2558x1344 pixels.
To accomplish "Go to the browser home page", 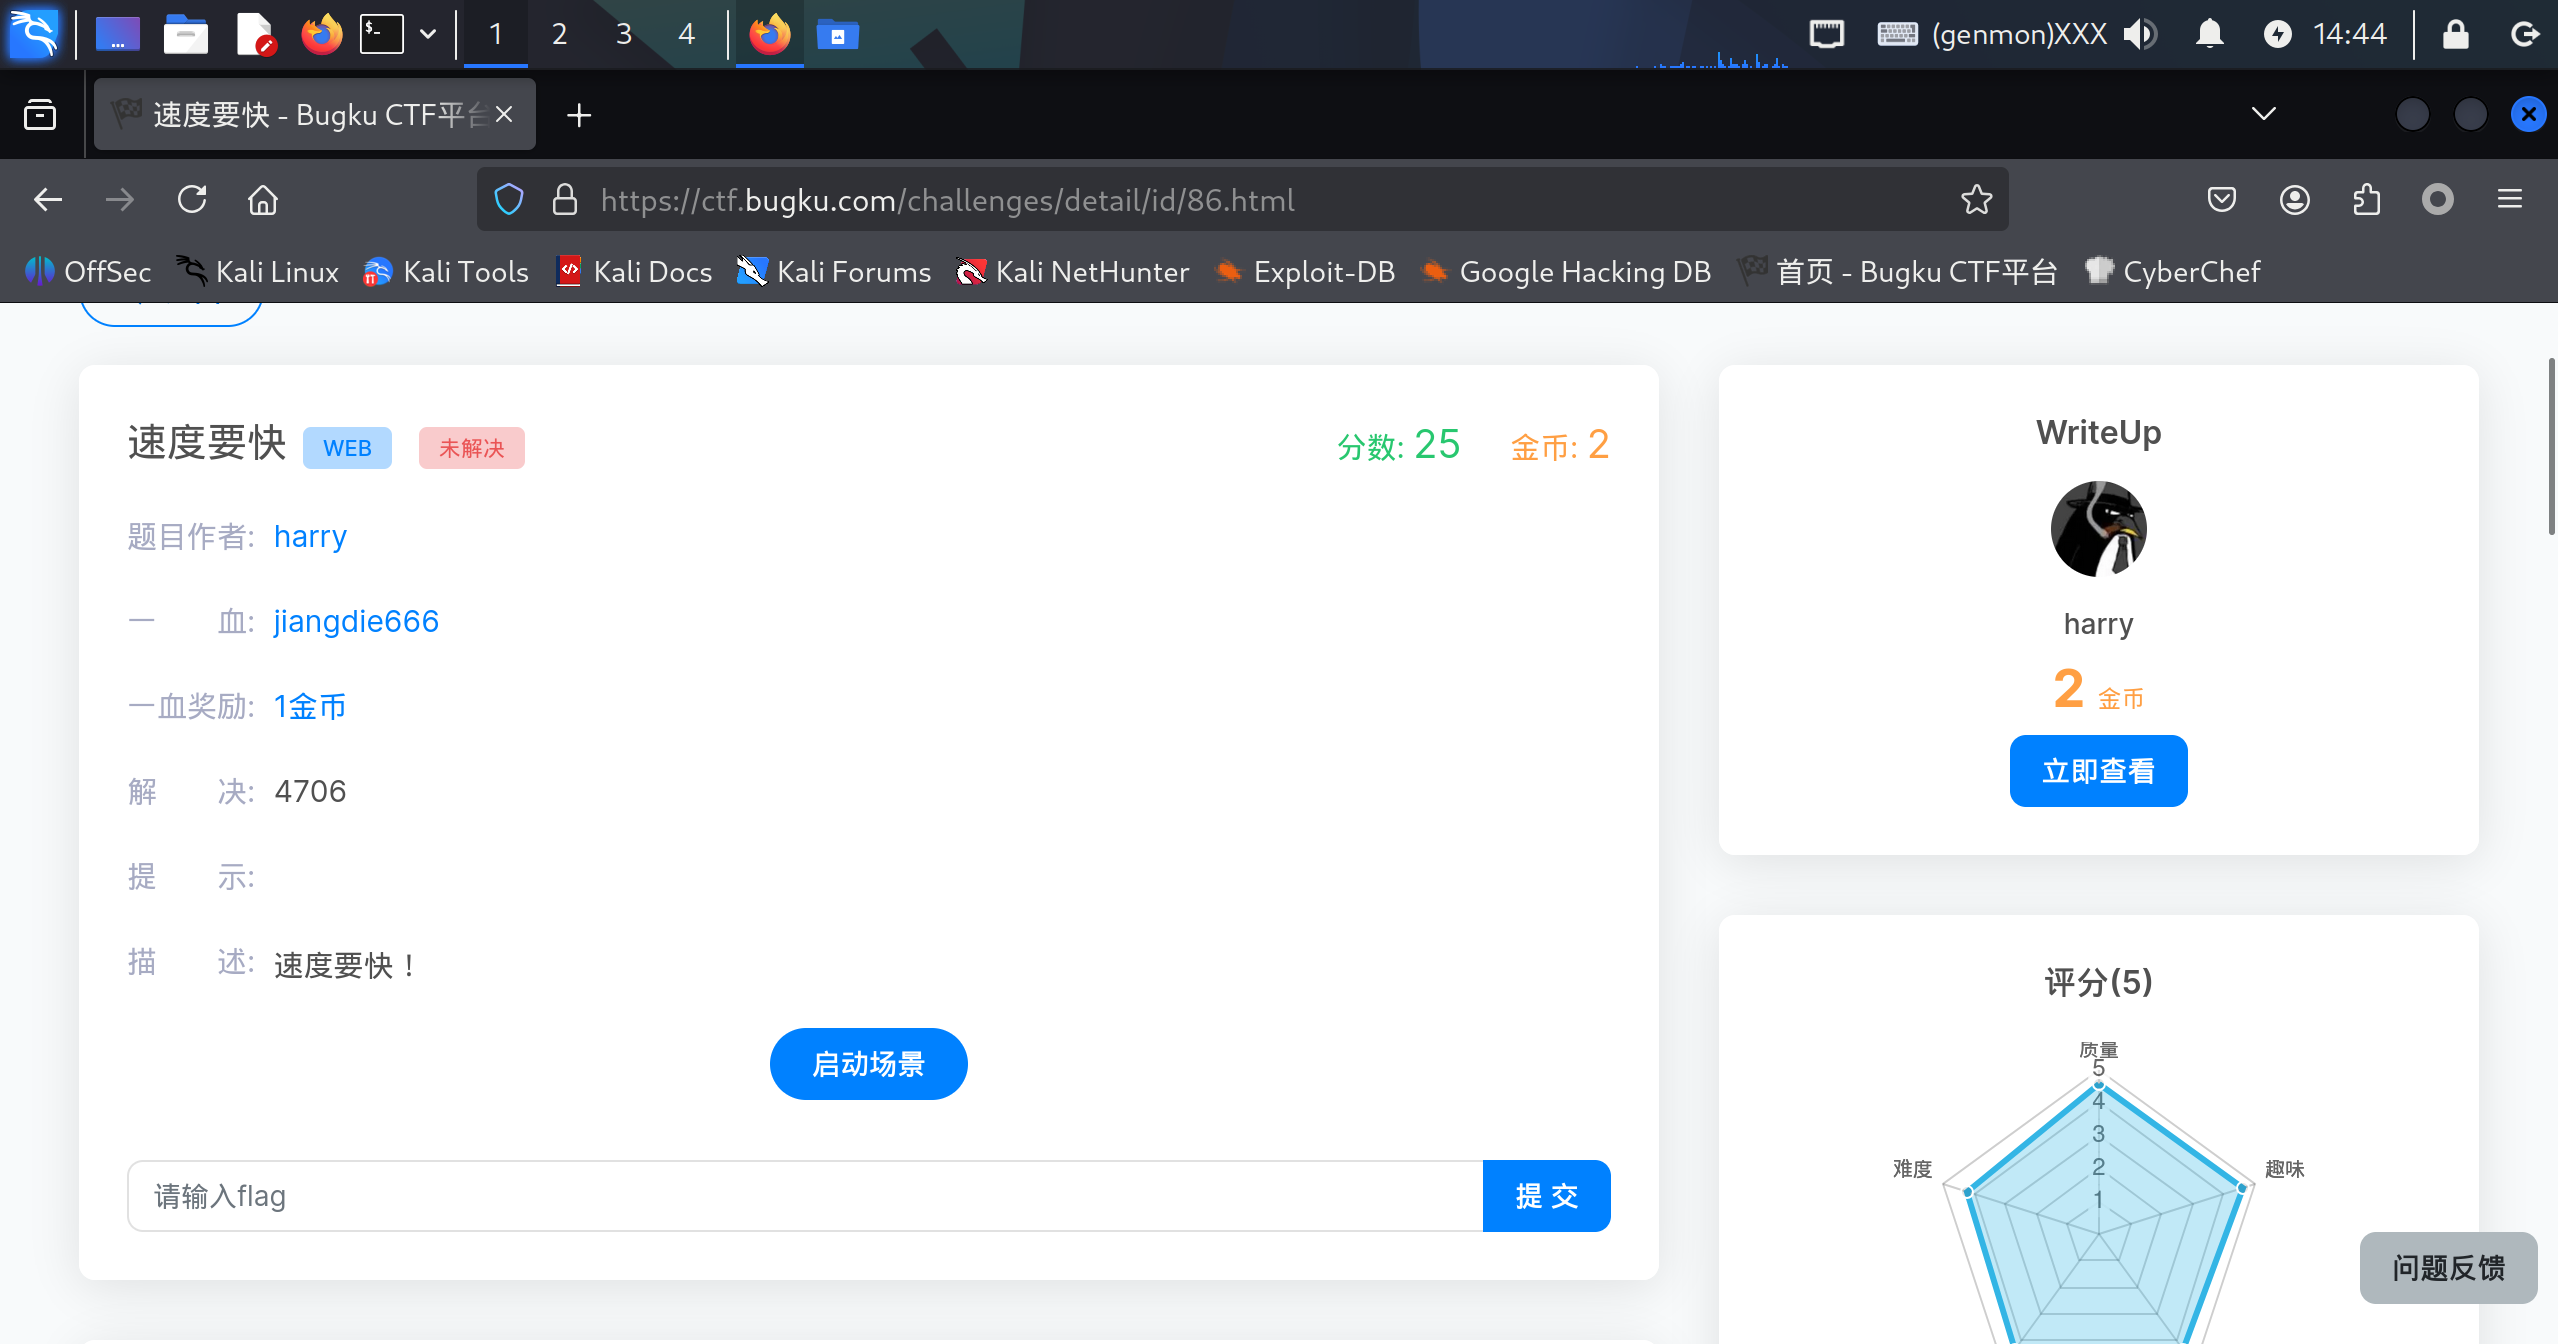I will click(x=263, y=200).
